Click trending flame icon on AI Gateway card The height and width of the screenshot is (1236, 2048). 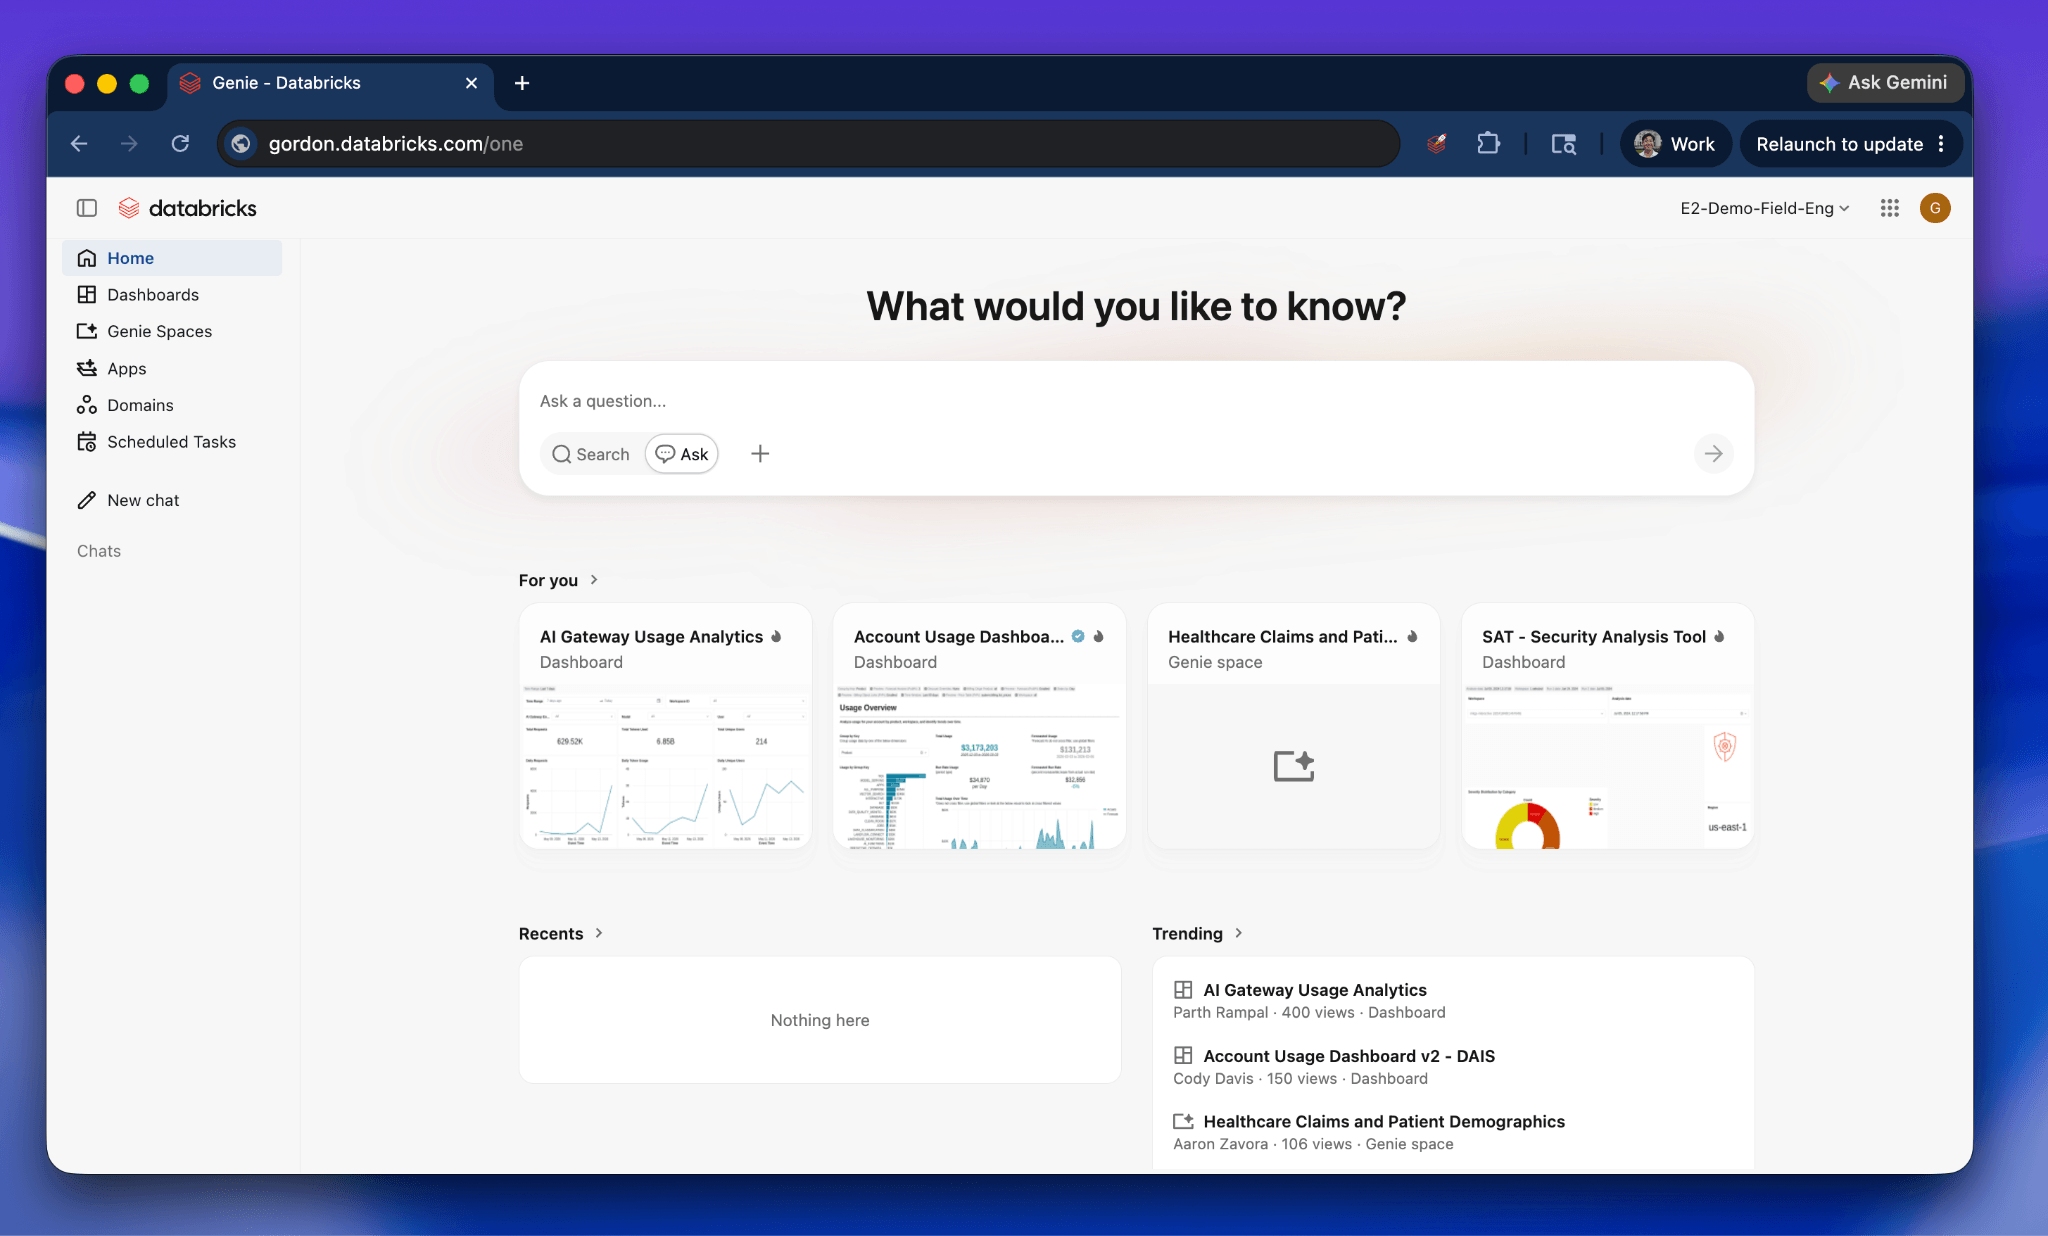point(776,636)
